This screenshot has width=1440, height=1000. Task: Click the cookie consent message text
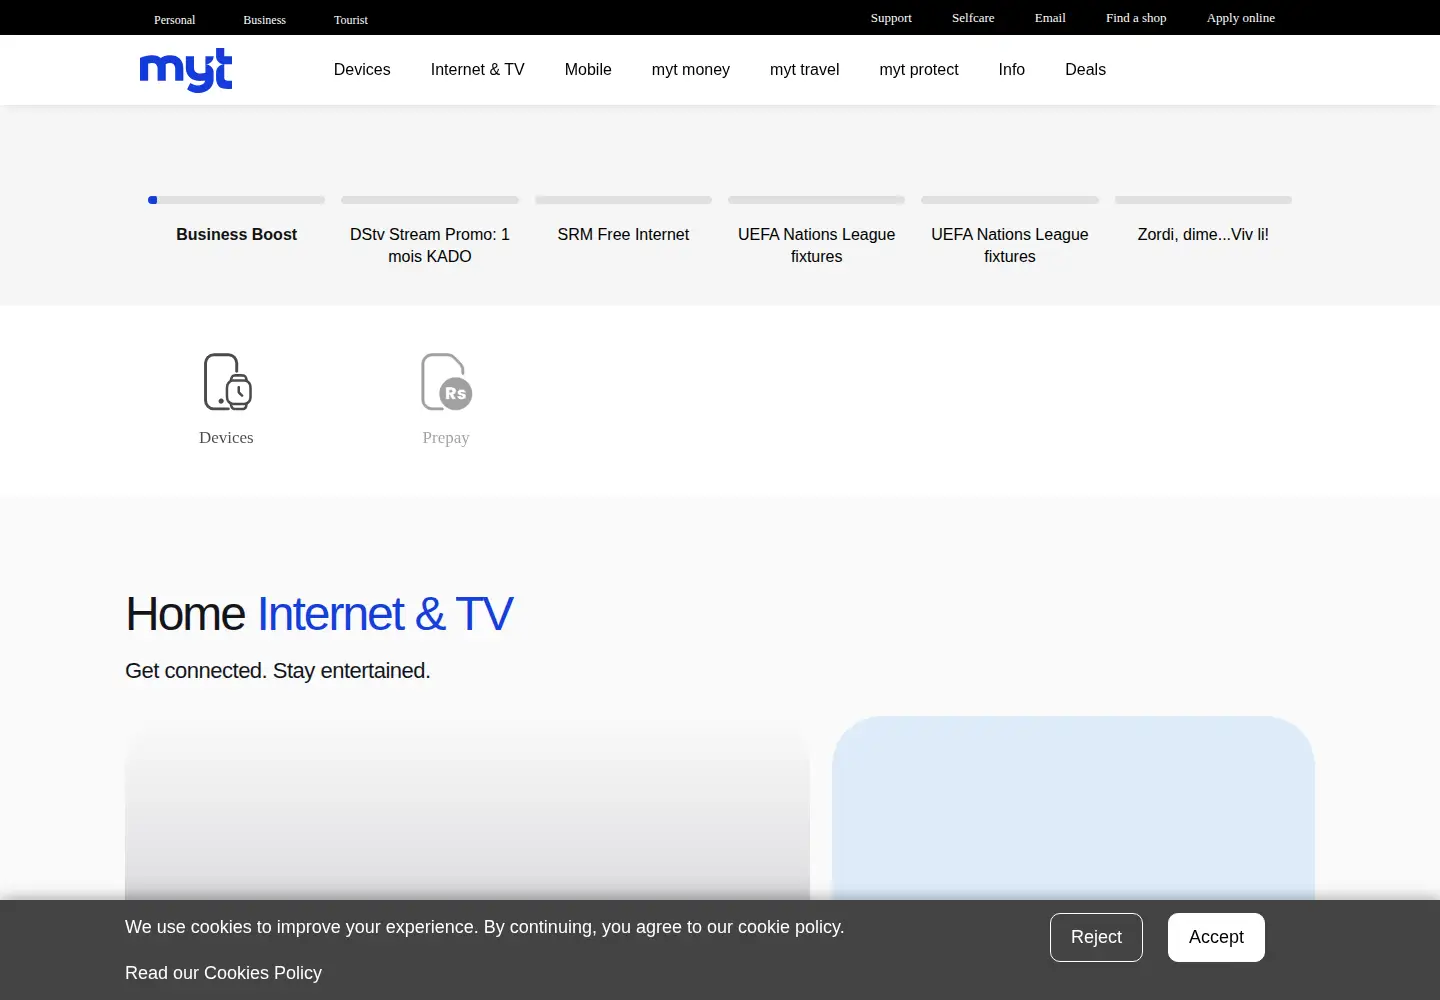click(485, 927)
